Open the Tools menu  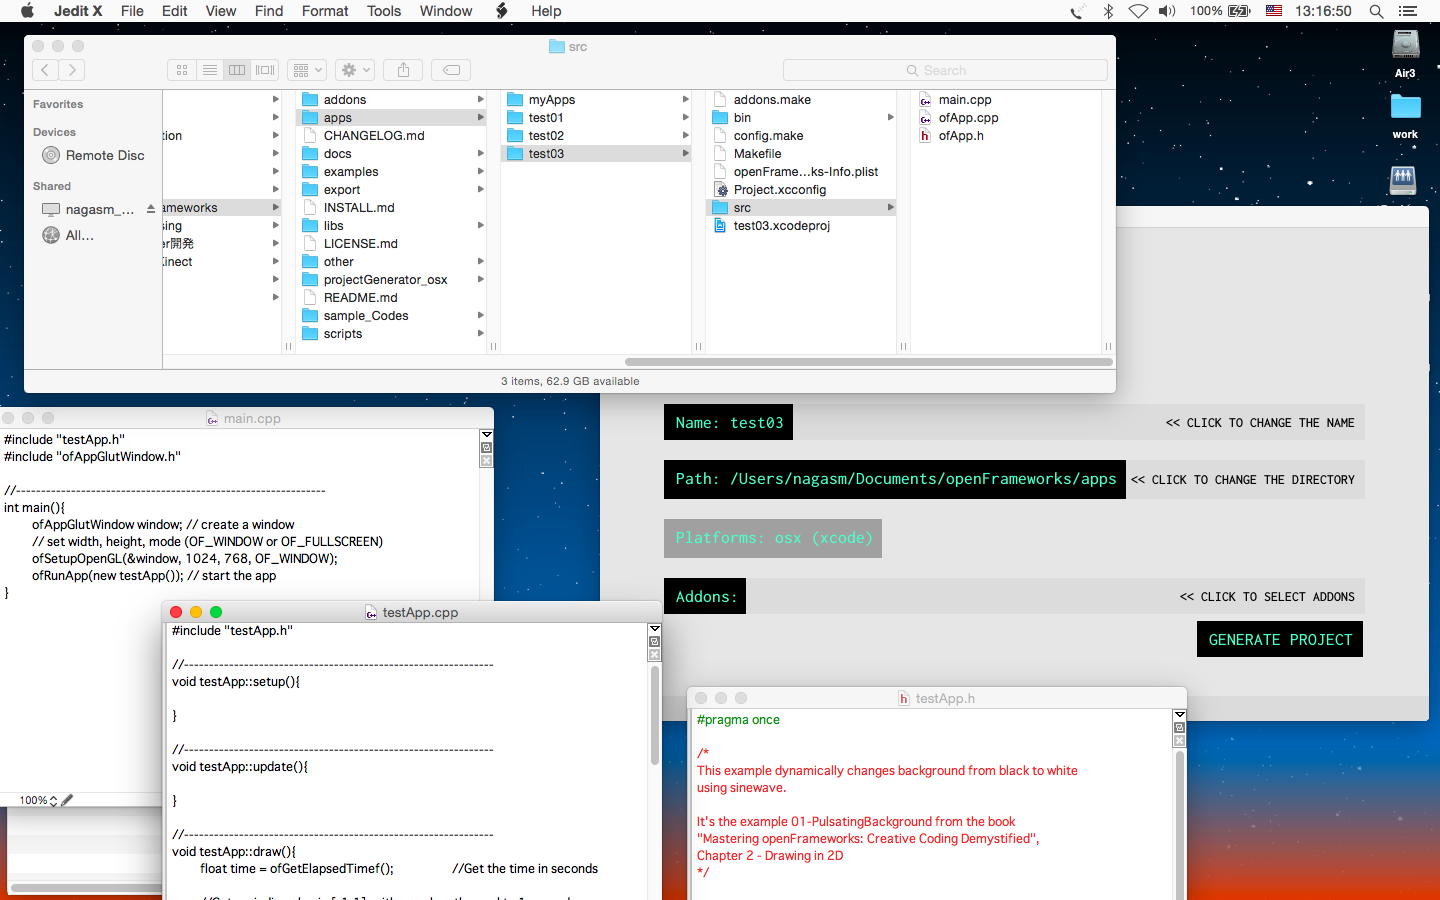(x=384, y=11)
